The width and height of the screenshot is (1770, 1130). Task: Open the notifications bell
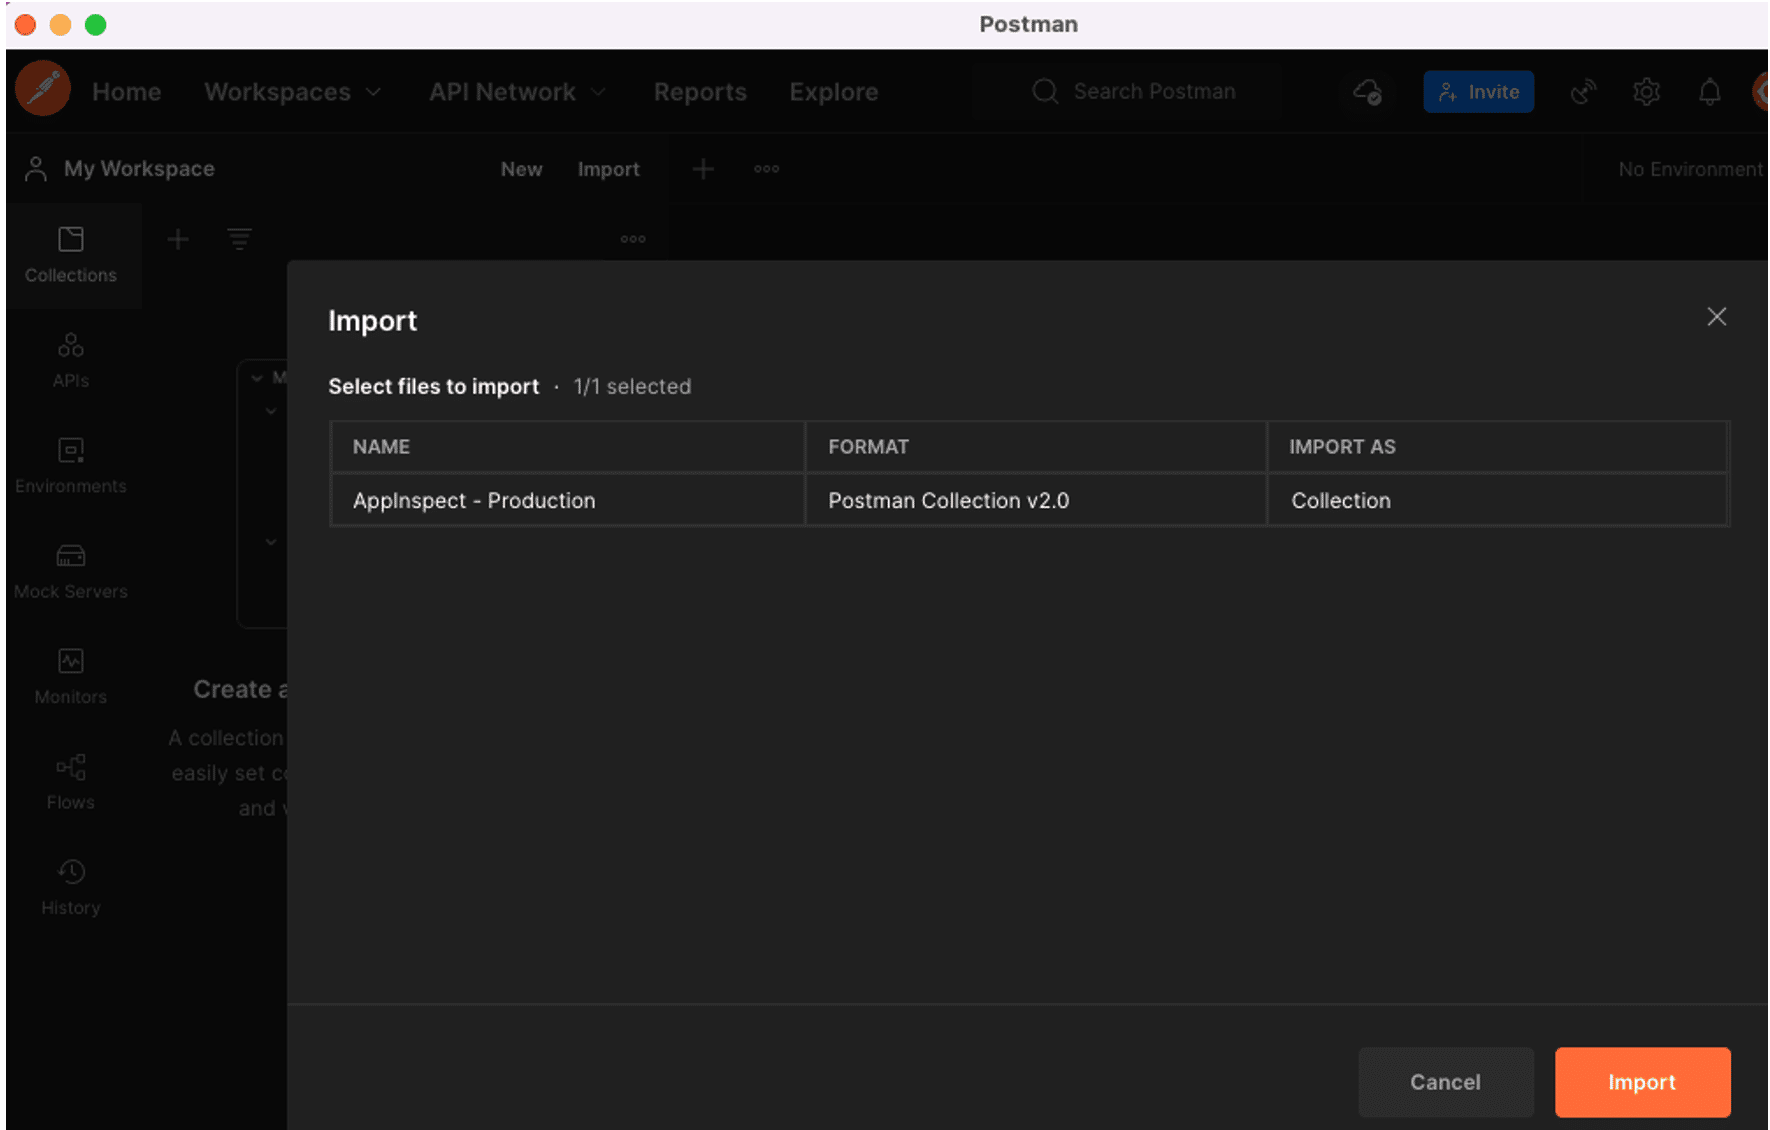tap(1710, 92)
